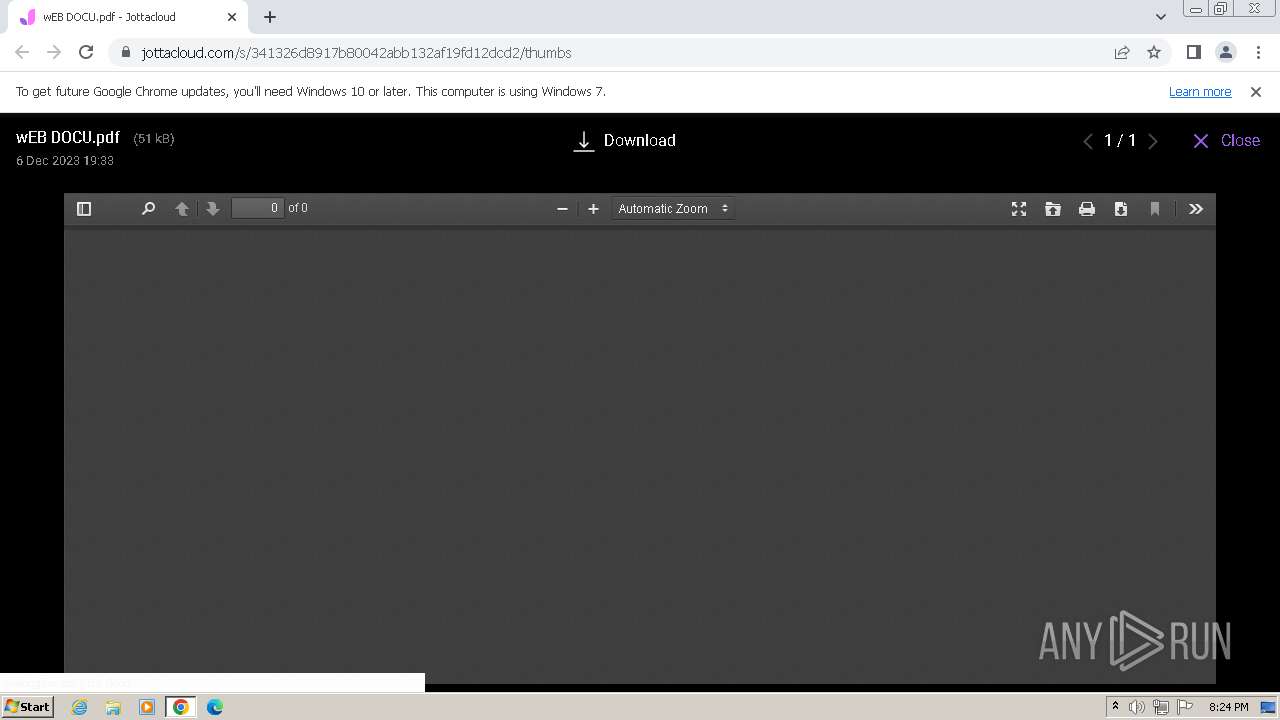Select the wEB DOCU.pdf browser tab

point(128,17)
